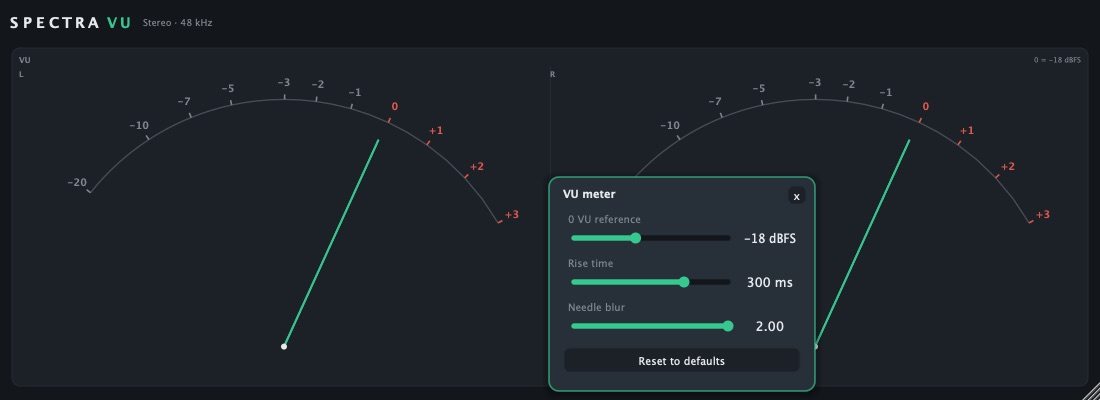
Task: Click the Needle blur slider handle
Action: click(727, 326)
